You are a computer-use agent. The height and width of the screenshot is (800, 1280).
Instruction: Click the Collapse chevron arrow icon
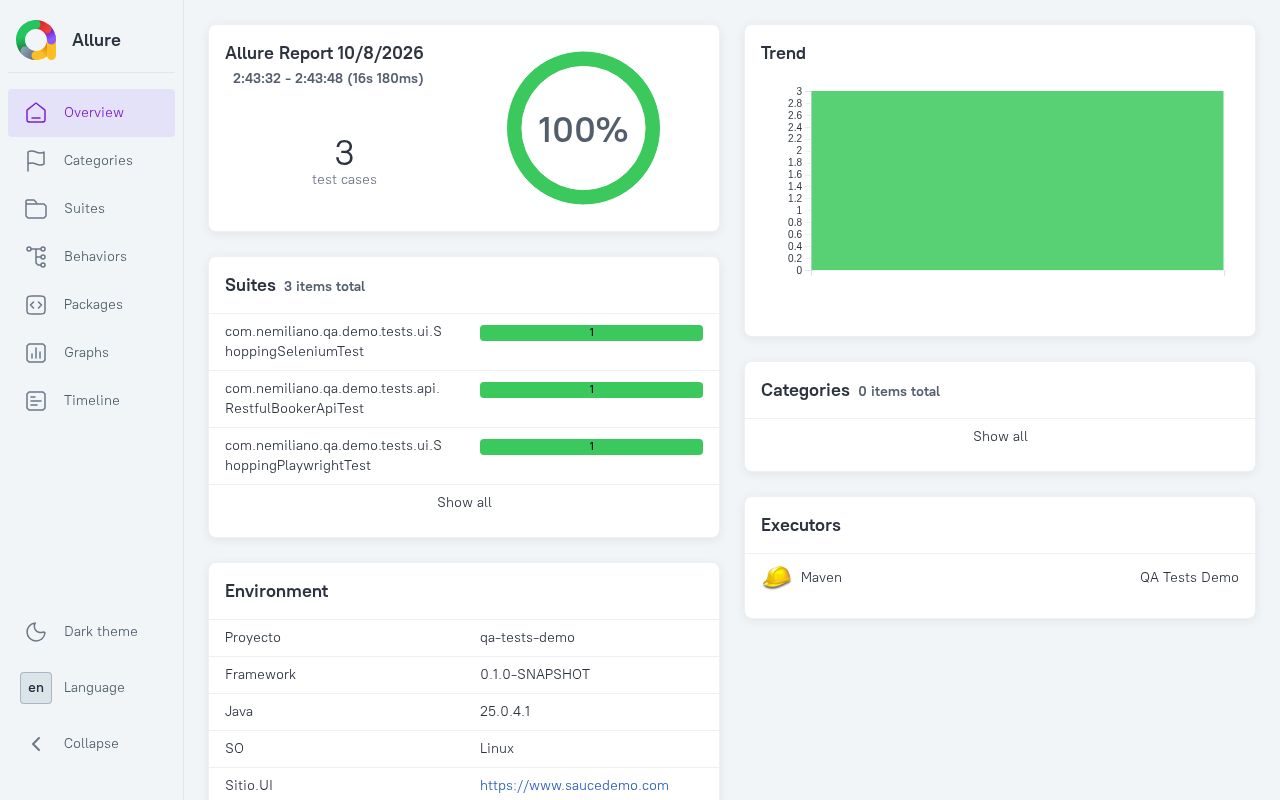tap(36, 744)
